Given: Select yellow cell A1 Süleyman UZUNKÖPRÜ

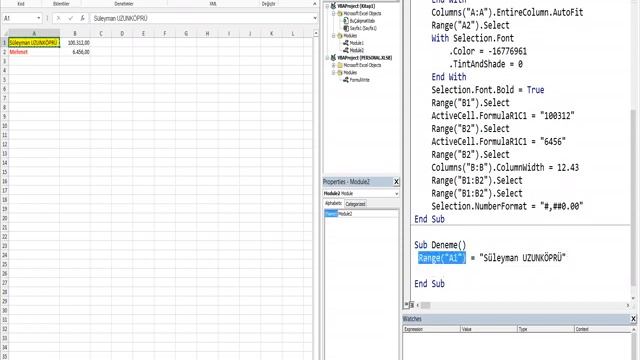Looking at the screenshot, I should (x=34, y=42).
